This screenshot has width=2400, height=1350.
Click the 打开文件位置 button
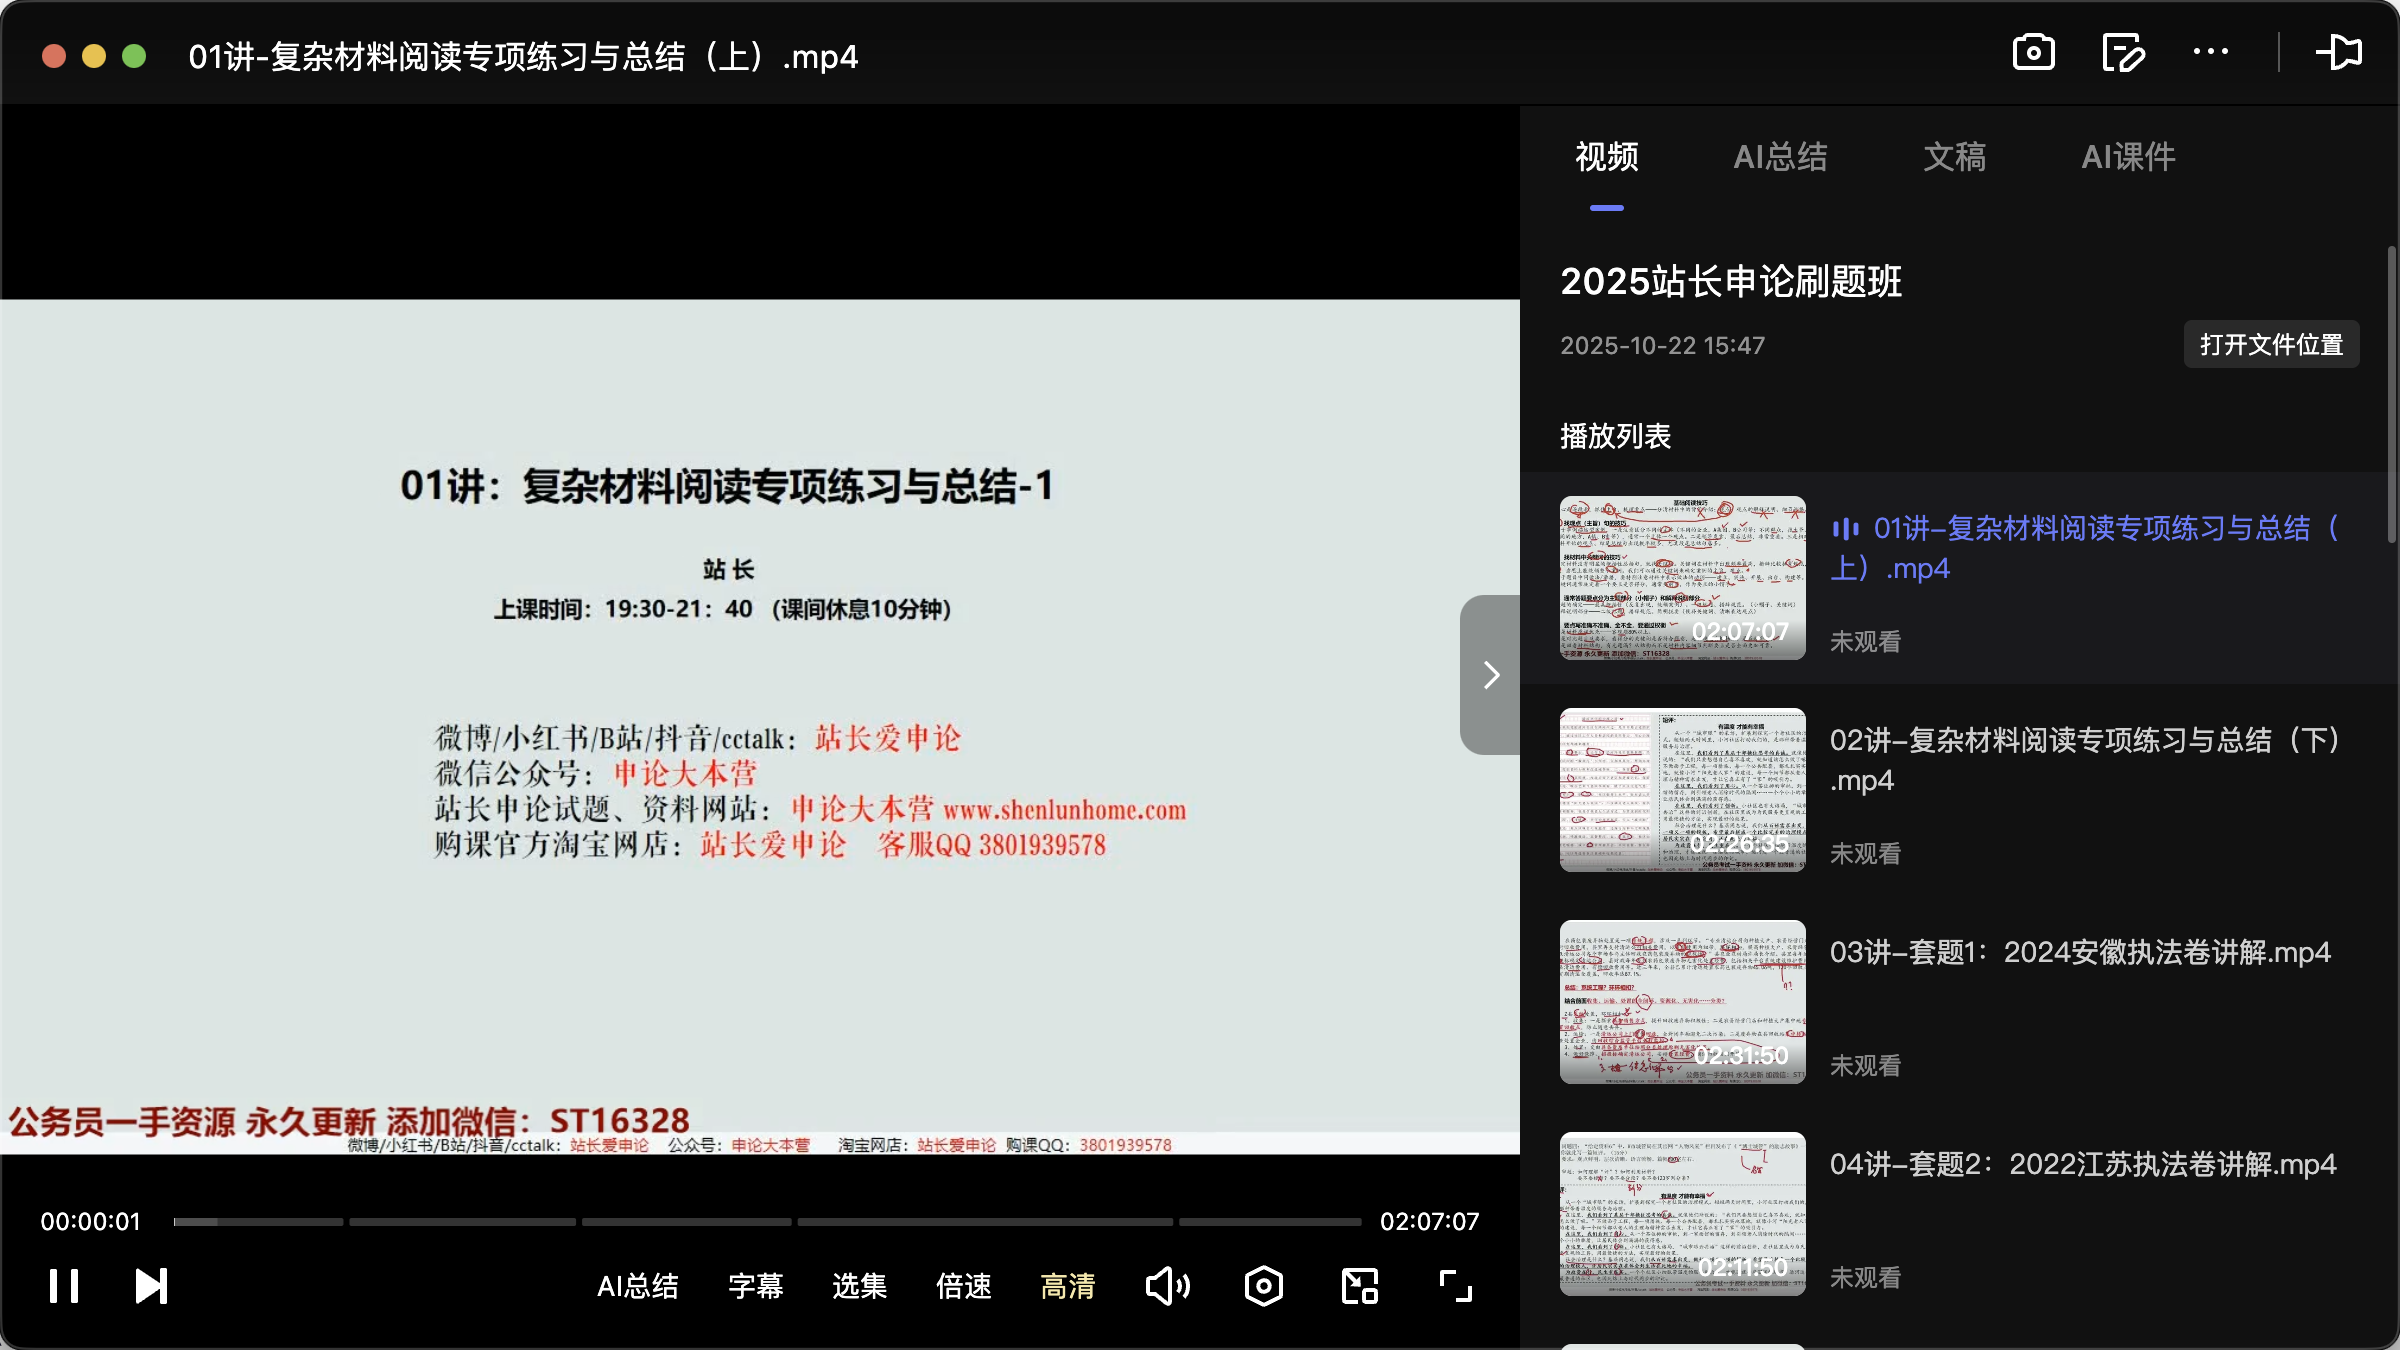2271,344
